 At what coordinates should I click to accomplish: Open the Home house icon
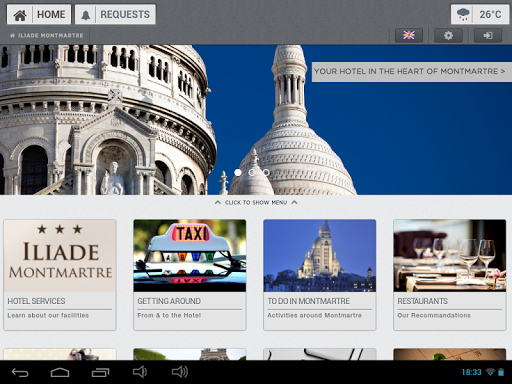pos(20,15)
